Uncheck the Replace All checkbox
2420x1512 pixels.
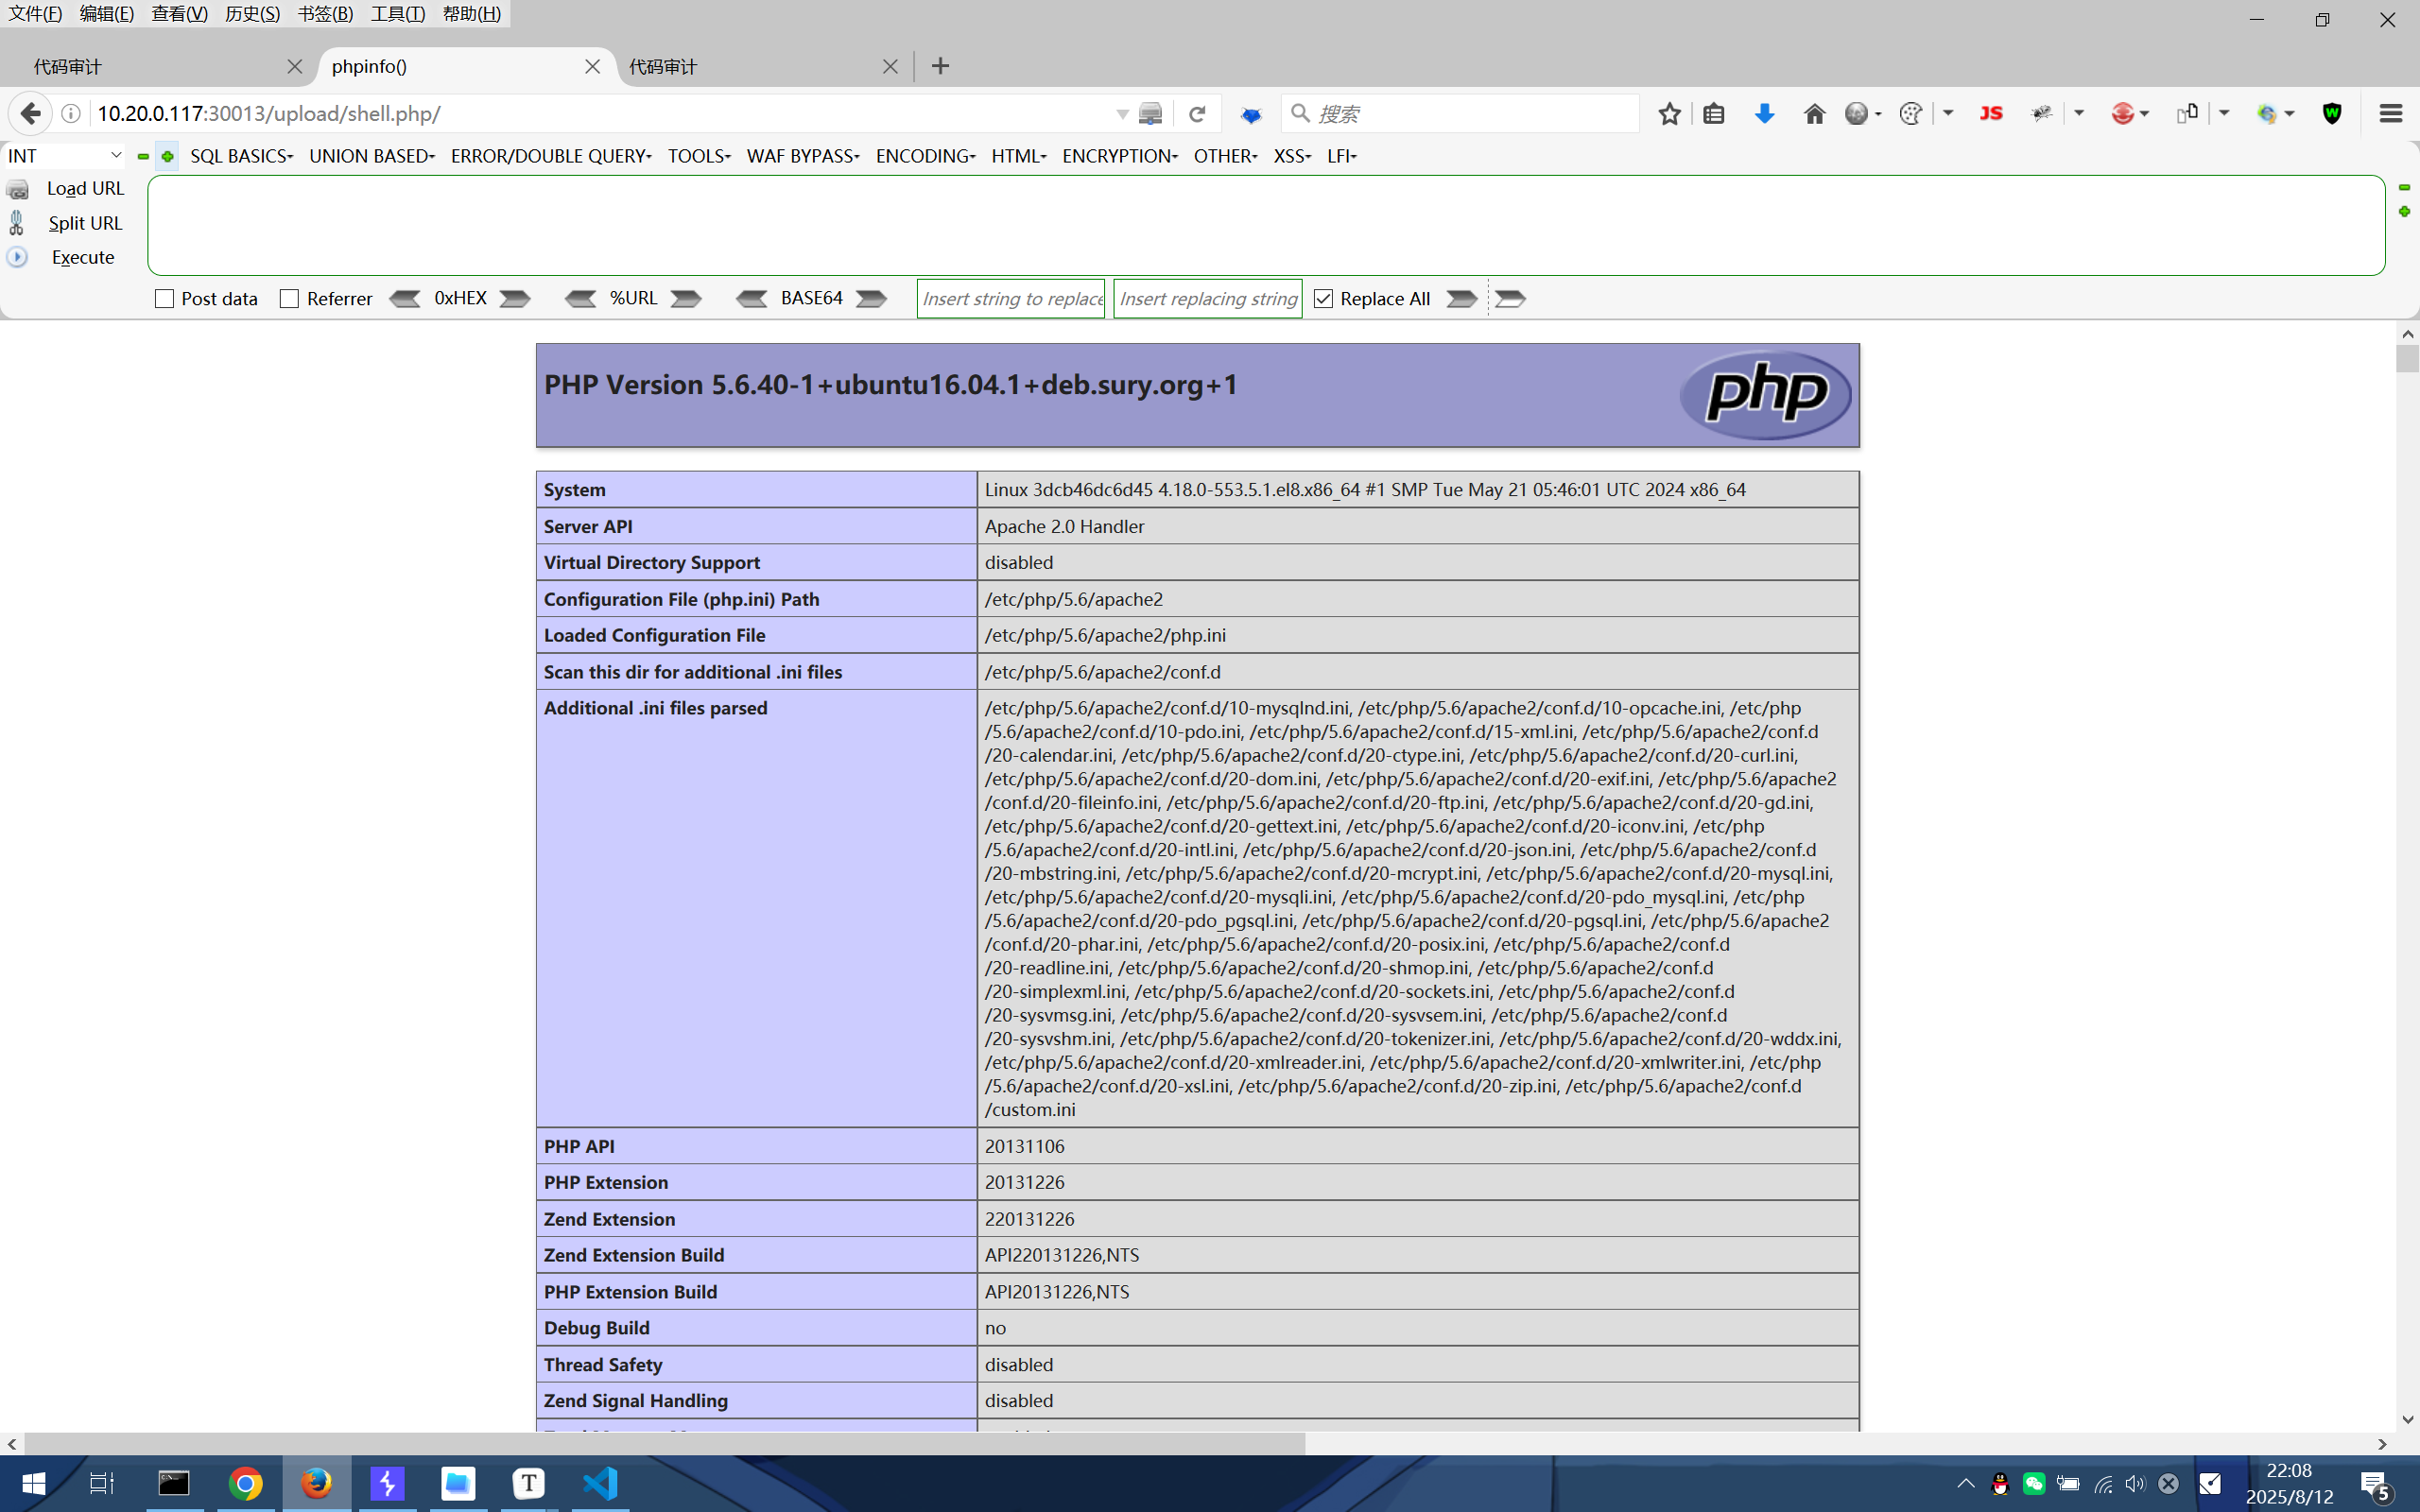(1323, 299)
